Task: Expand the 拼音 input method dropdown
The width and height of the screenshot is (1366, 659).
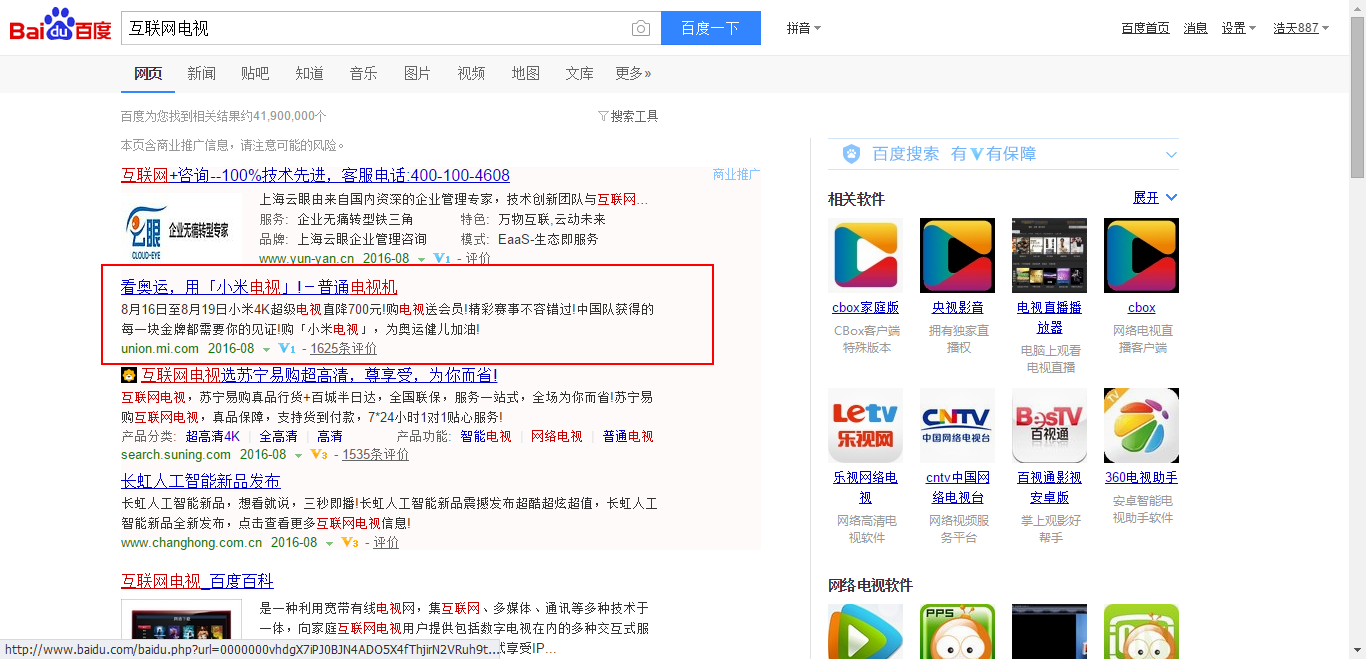Action: tap(804, 28)
